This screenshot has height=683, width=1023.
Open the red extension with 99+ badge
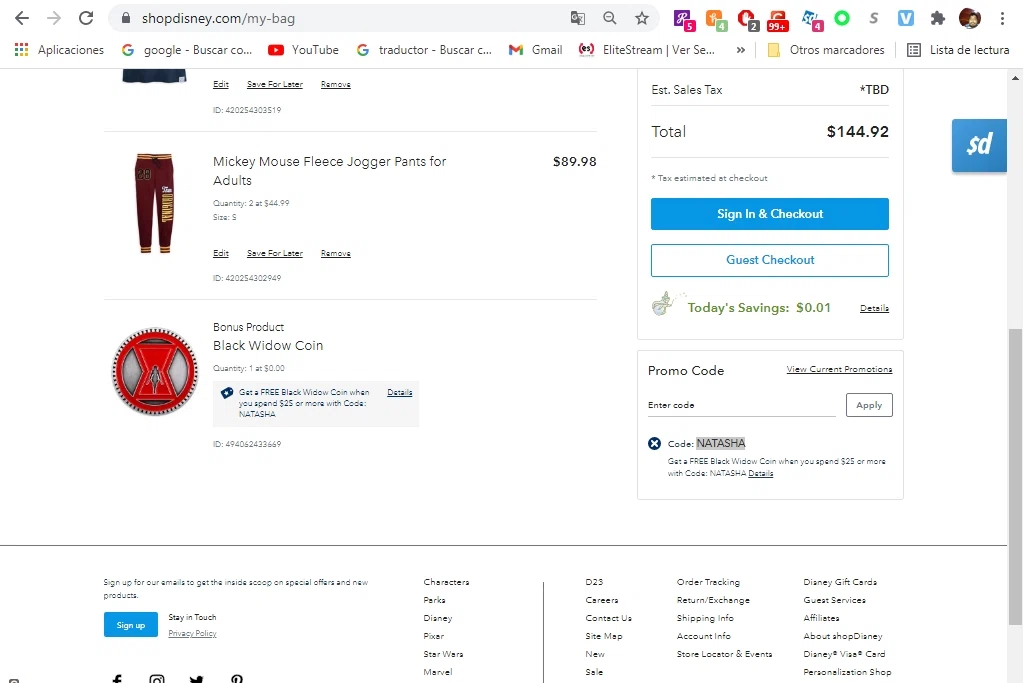[778, 20]
